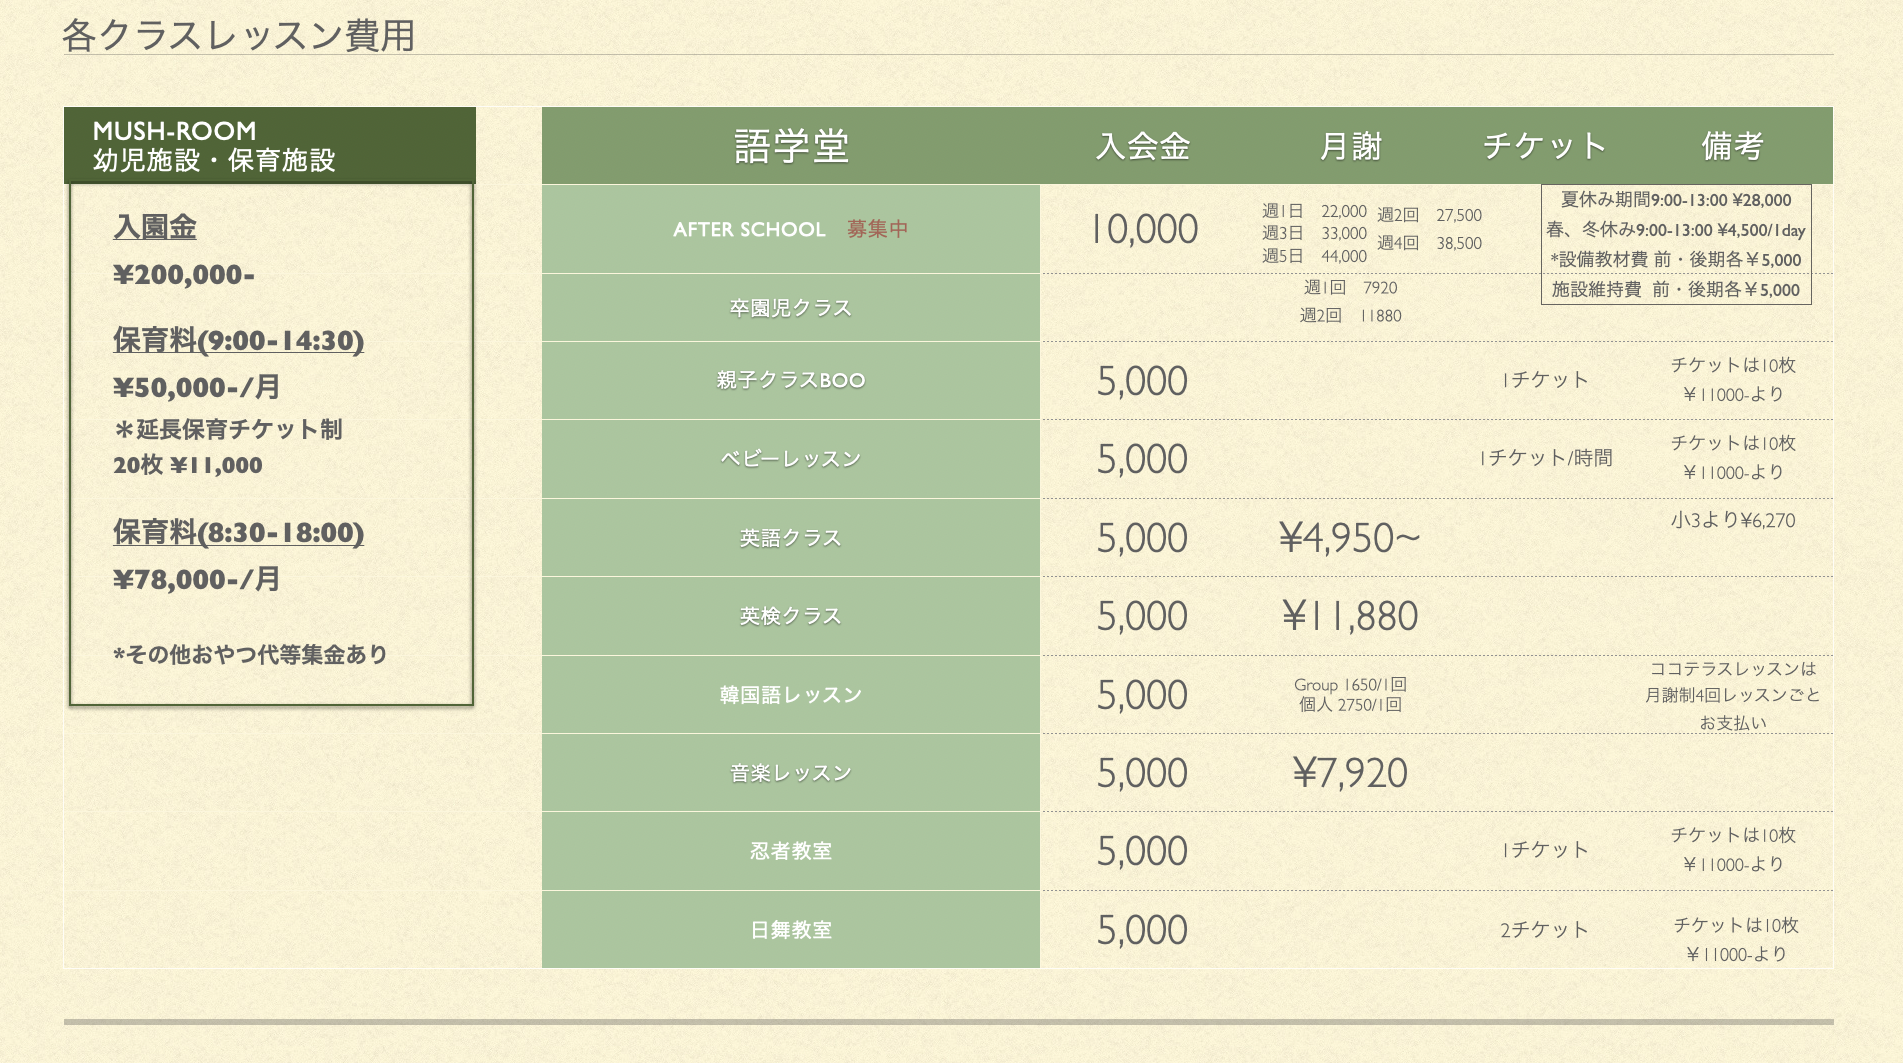Image resolution: width=1903 pixels, height=1063 pixels.
Task: Click the 忍者教室 class cell
Action: click(x=791, y=851)
